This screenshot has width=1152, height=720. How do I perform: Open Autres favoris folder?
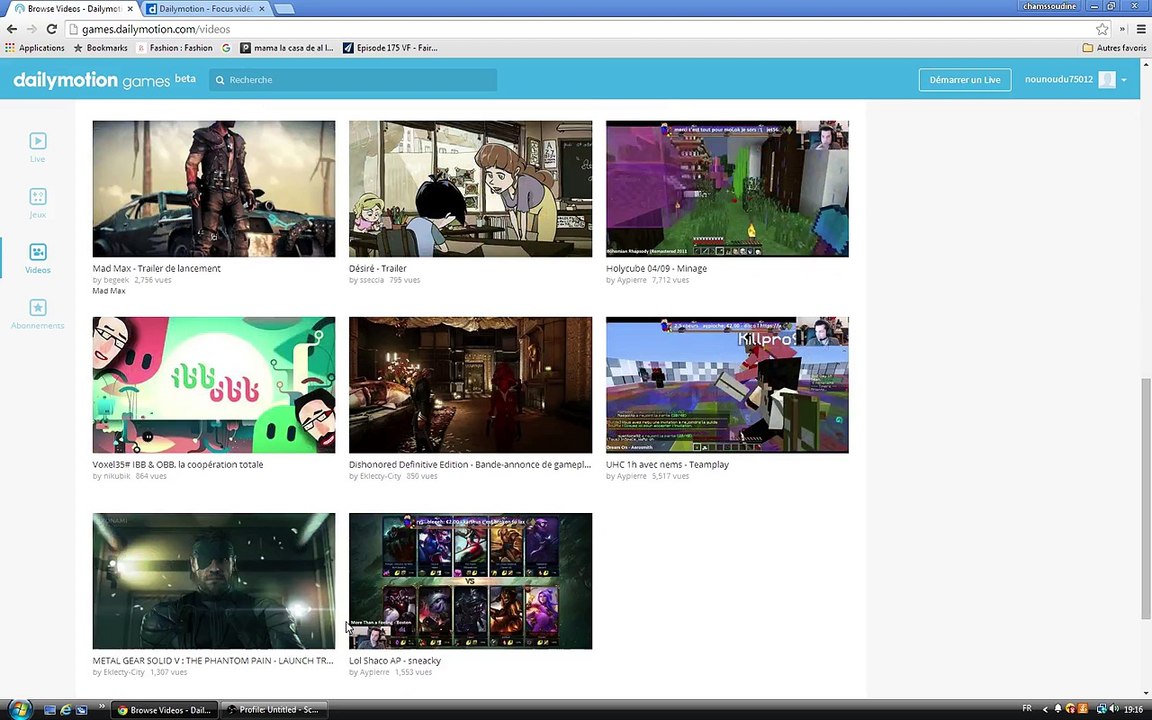coord(1115,48)
